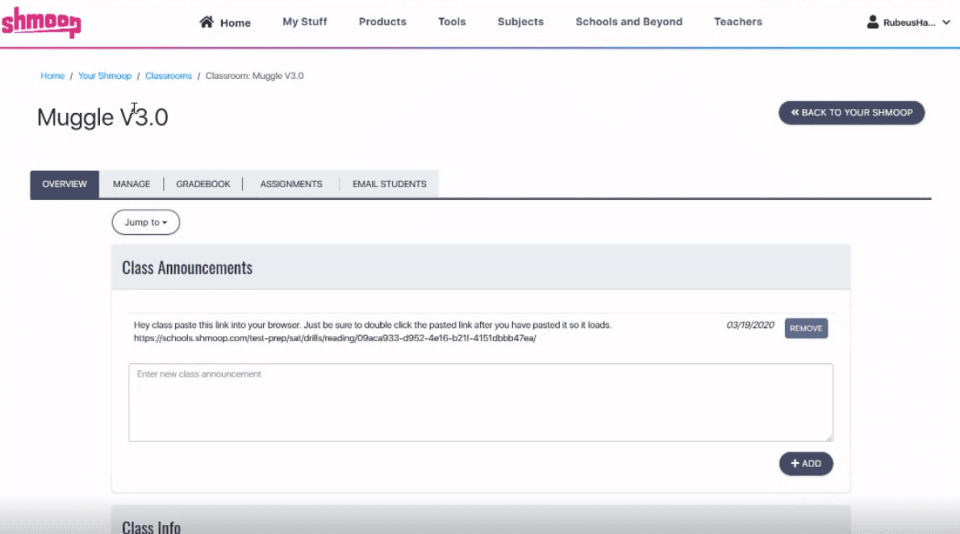Click the Class Info section heading
The height and width of the screenshot is (534, 960).
point(151,527)
